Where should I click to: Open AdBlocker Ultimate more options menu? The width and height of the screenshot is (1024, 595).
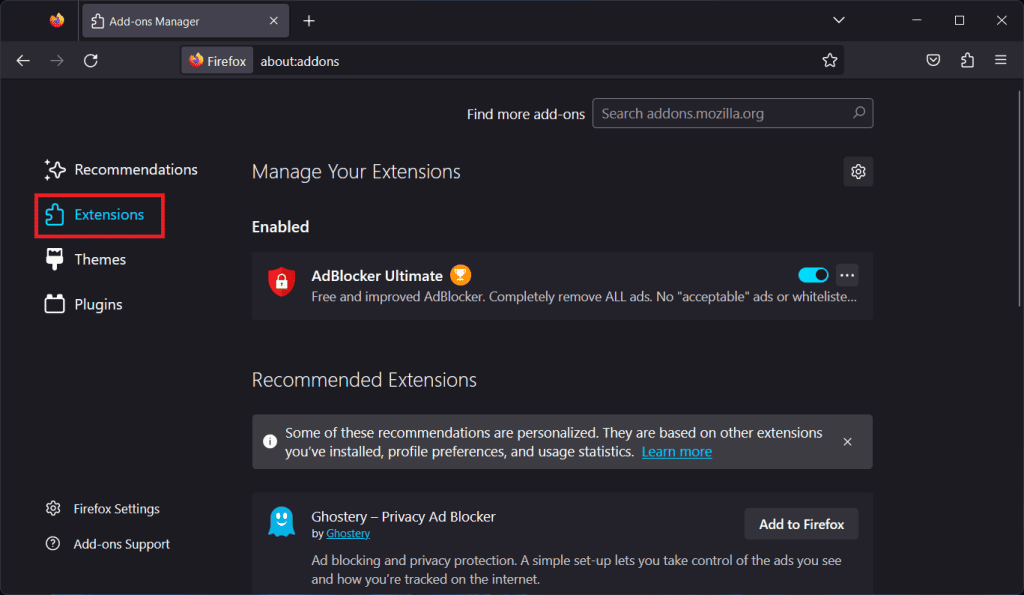click(x=847, y=275)
